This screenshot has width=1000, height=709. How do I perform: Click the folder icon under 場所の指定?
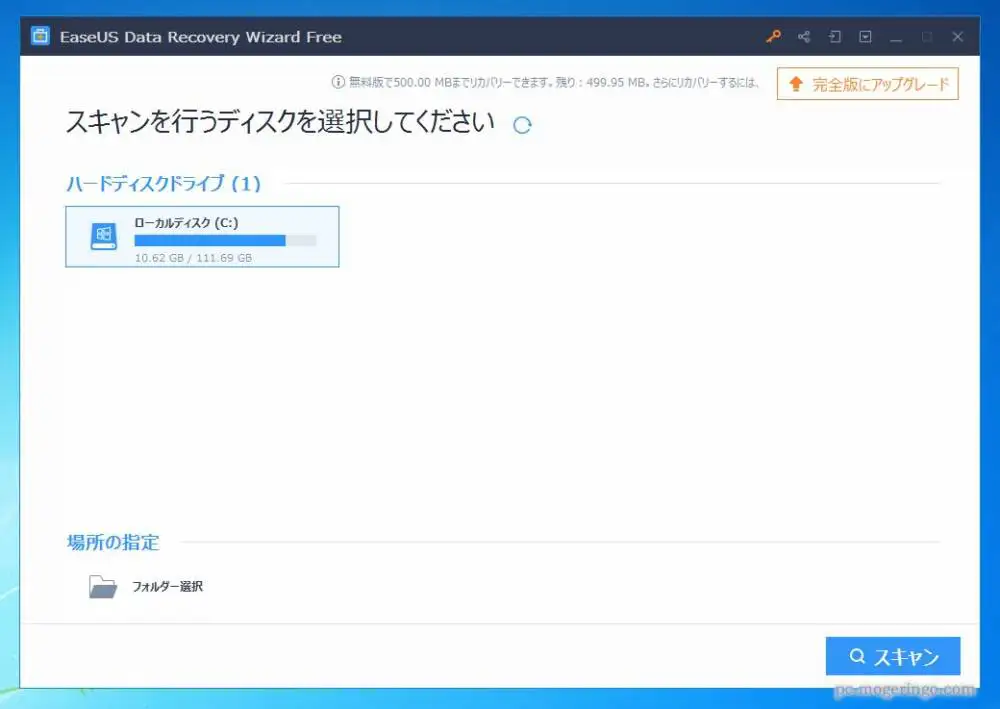click(x=103, y=587)
